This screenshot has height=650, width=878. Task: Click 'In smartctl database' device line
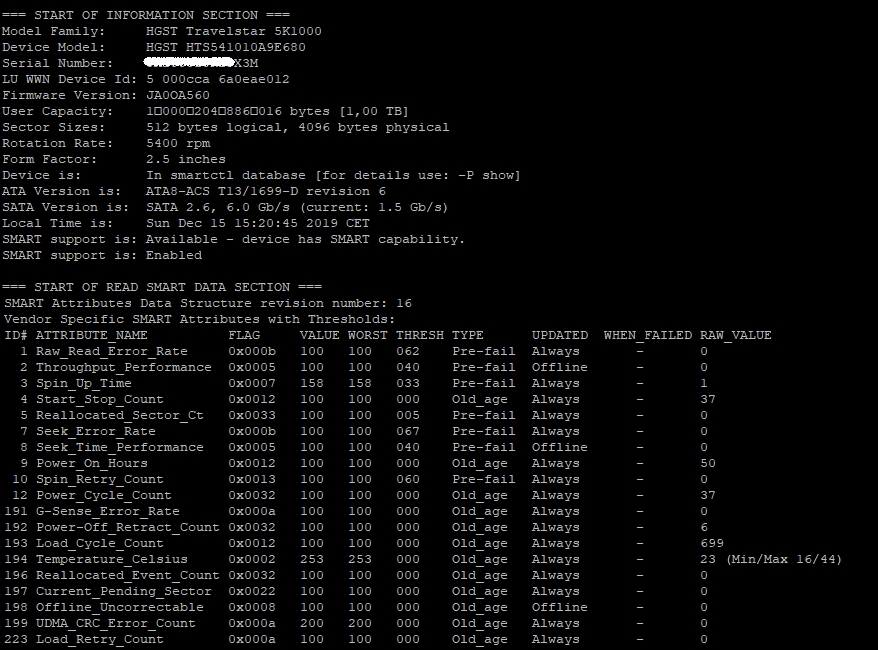point(333,176)
